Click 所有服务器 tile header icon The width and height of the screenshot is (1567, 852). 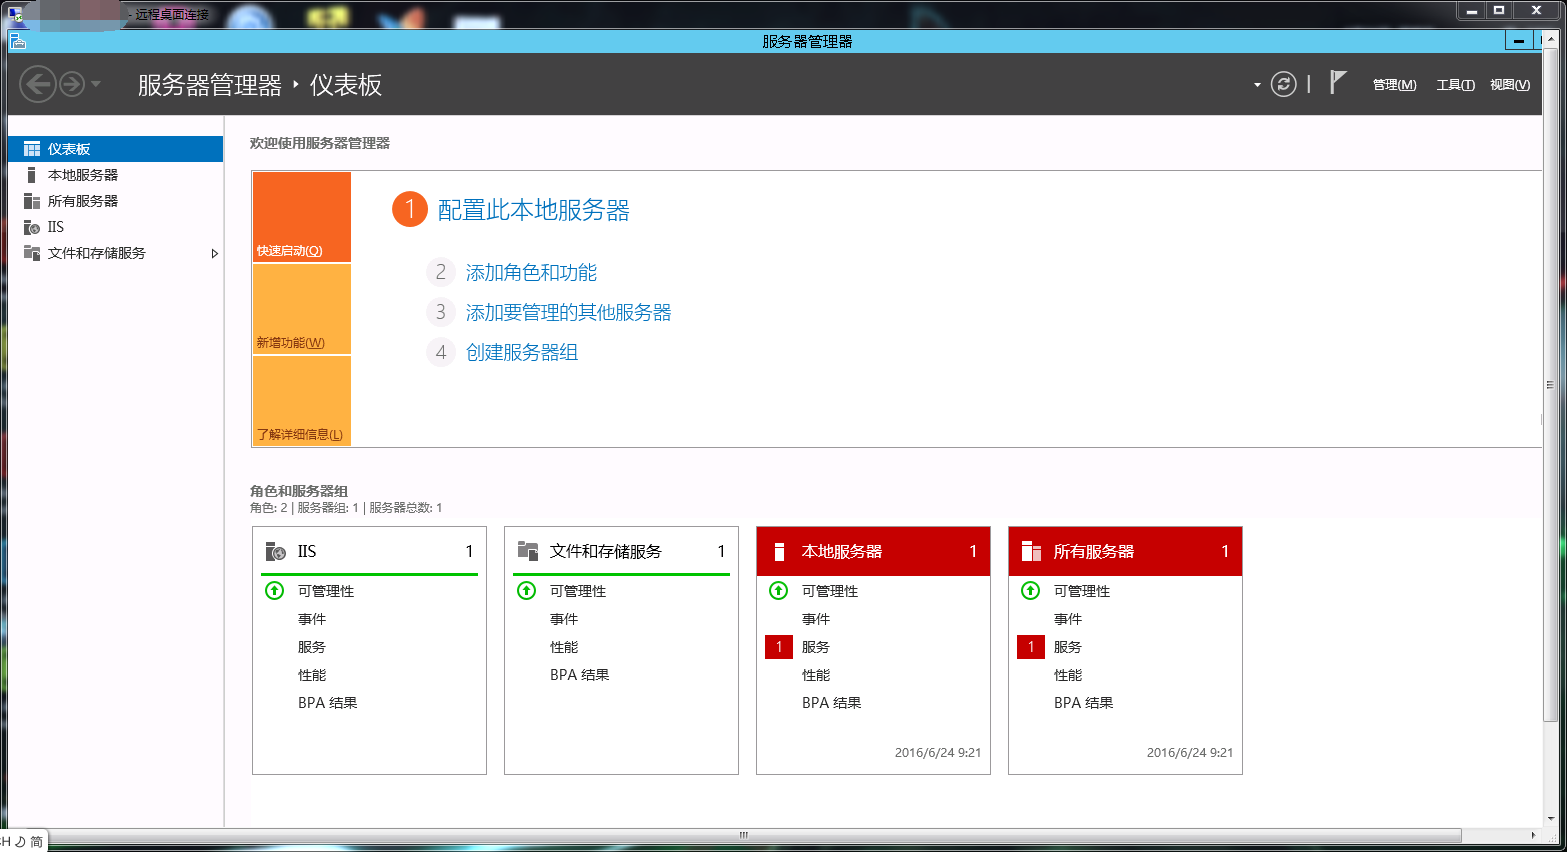tap(1031, 551)
